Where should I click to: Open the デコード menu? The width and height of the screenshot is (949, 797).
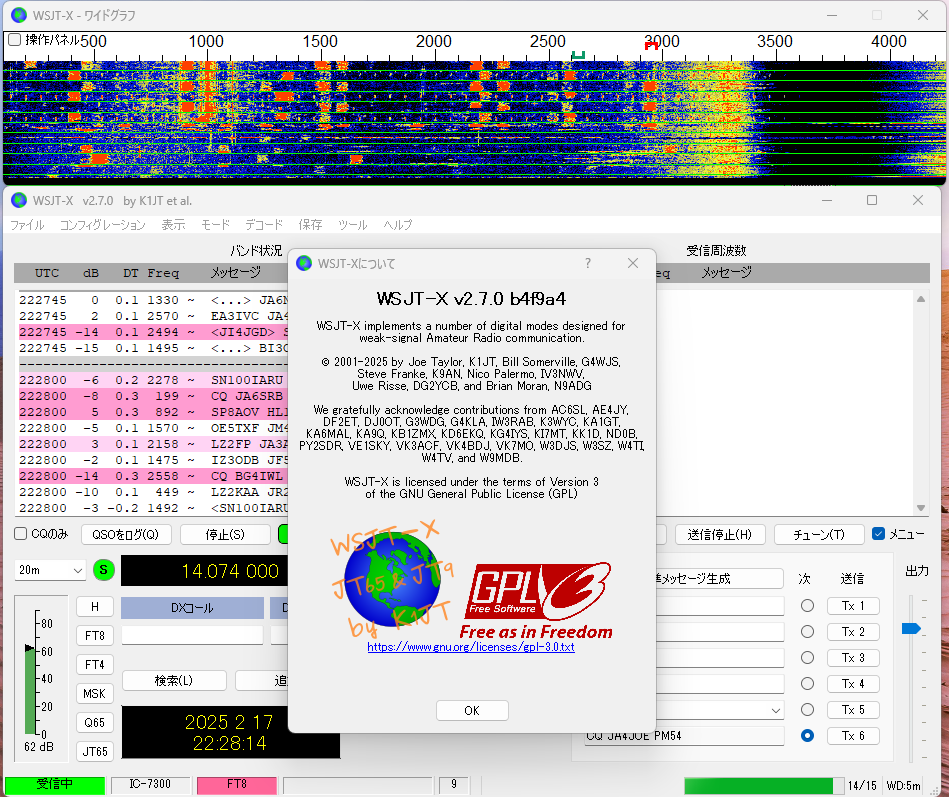pyautogui.click(x=264, y=225)
